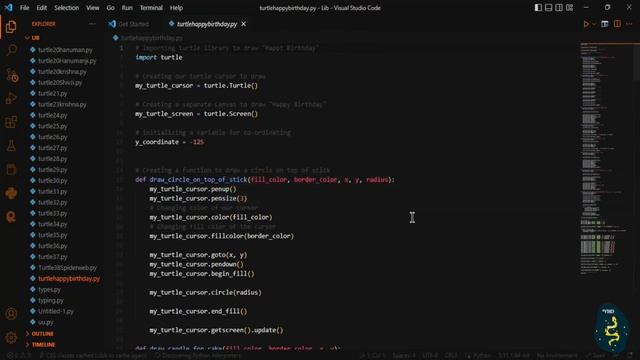Open the Run and Debug view
The image size is (640, 360).
tap(11, 98)
